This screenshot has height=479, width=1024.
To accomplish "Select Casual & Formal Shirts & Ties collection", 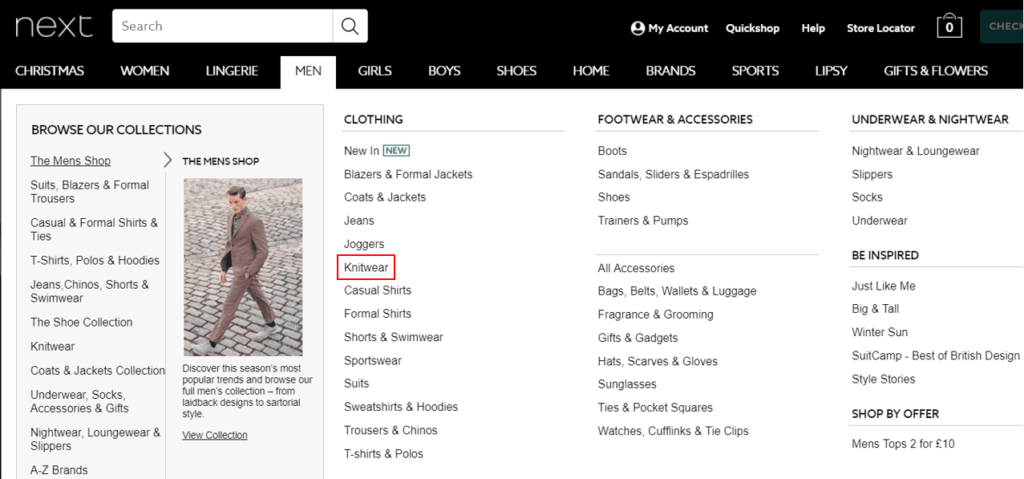I will 94,229.
